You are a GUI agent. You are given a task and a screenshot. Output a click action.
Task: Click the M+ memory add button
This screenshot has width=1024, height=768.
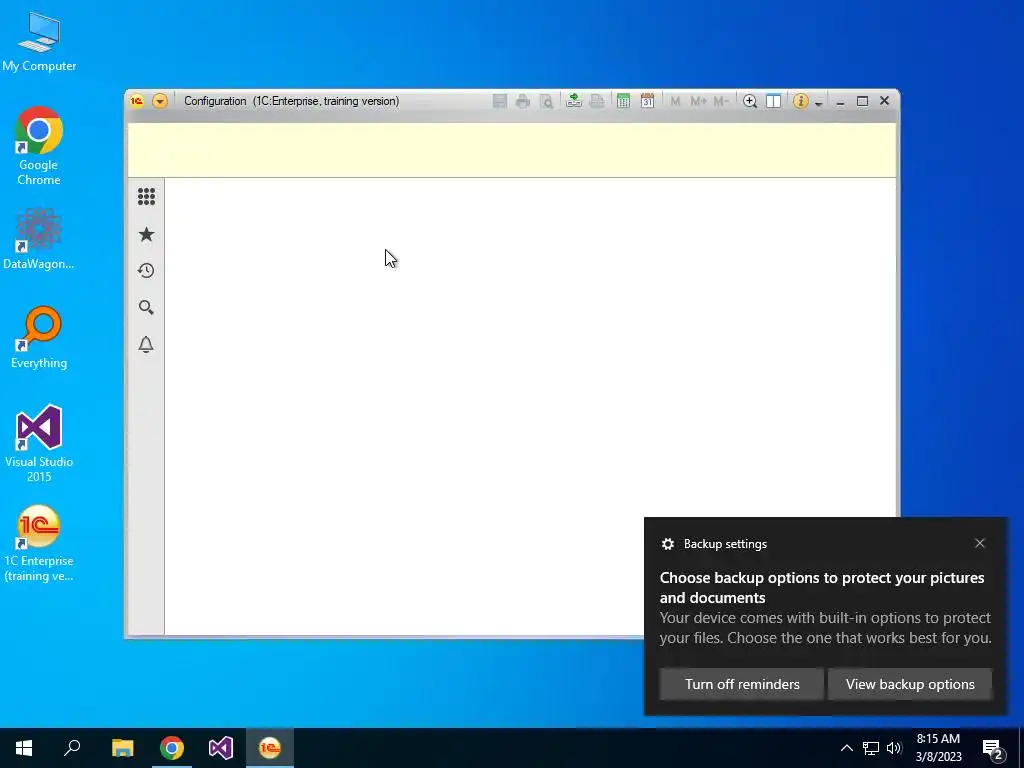coord(698,101)
